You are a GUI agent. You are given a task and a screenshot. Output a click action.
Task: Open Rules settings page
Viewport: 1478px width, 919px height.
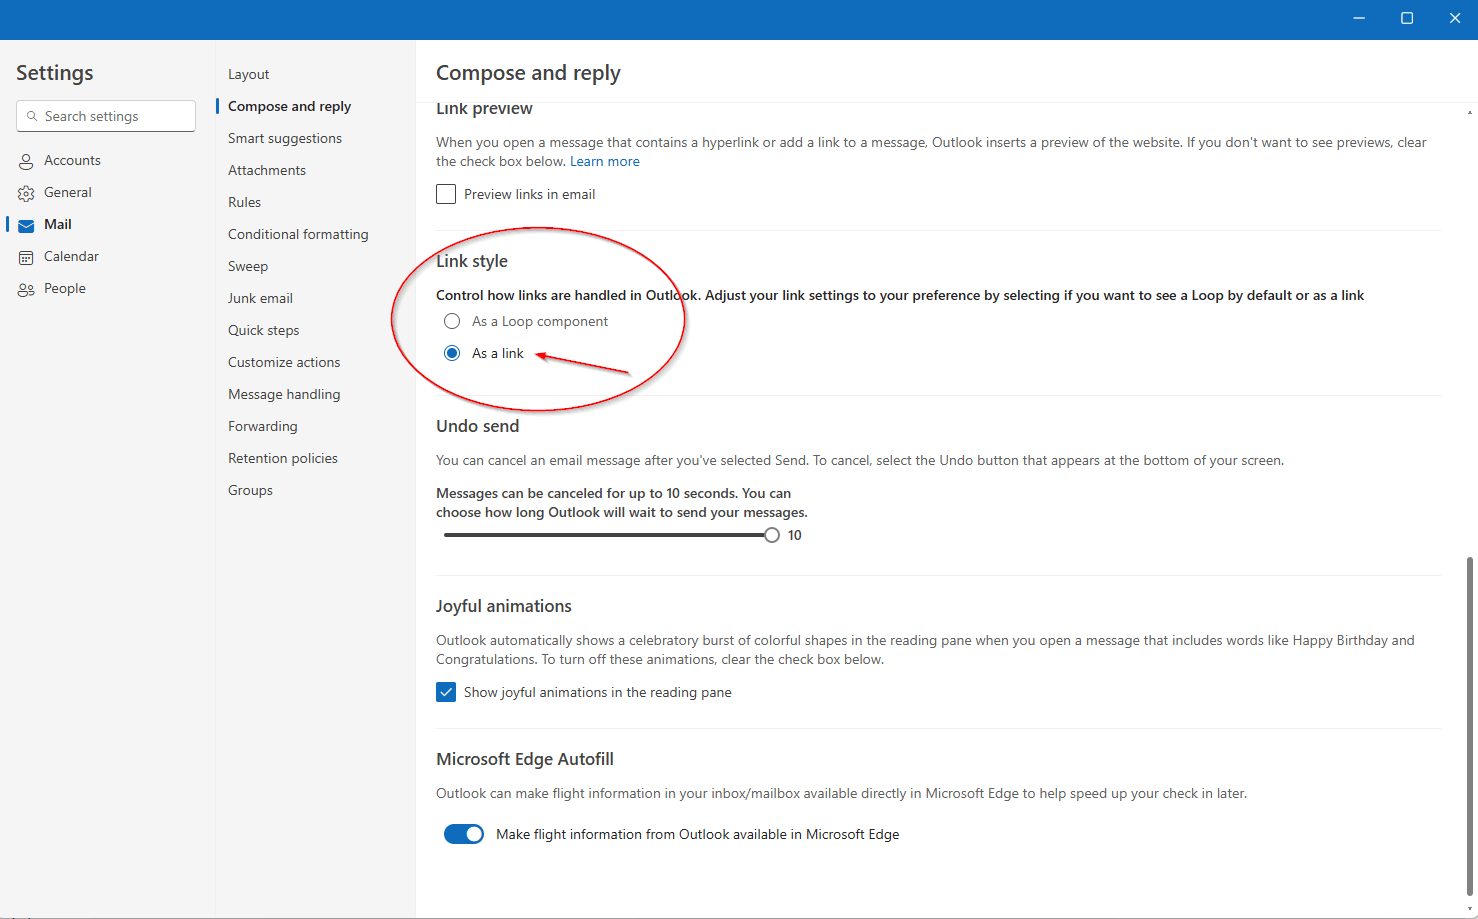click(x=244, y=202)
